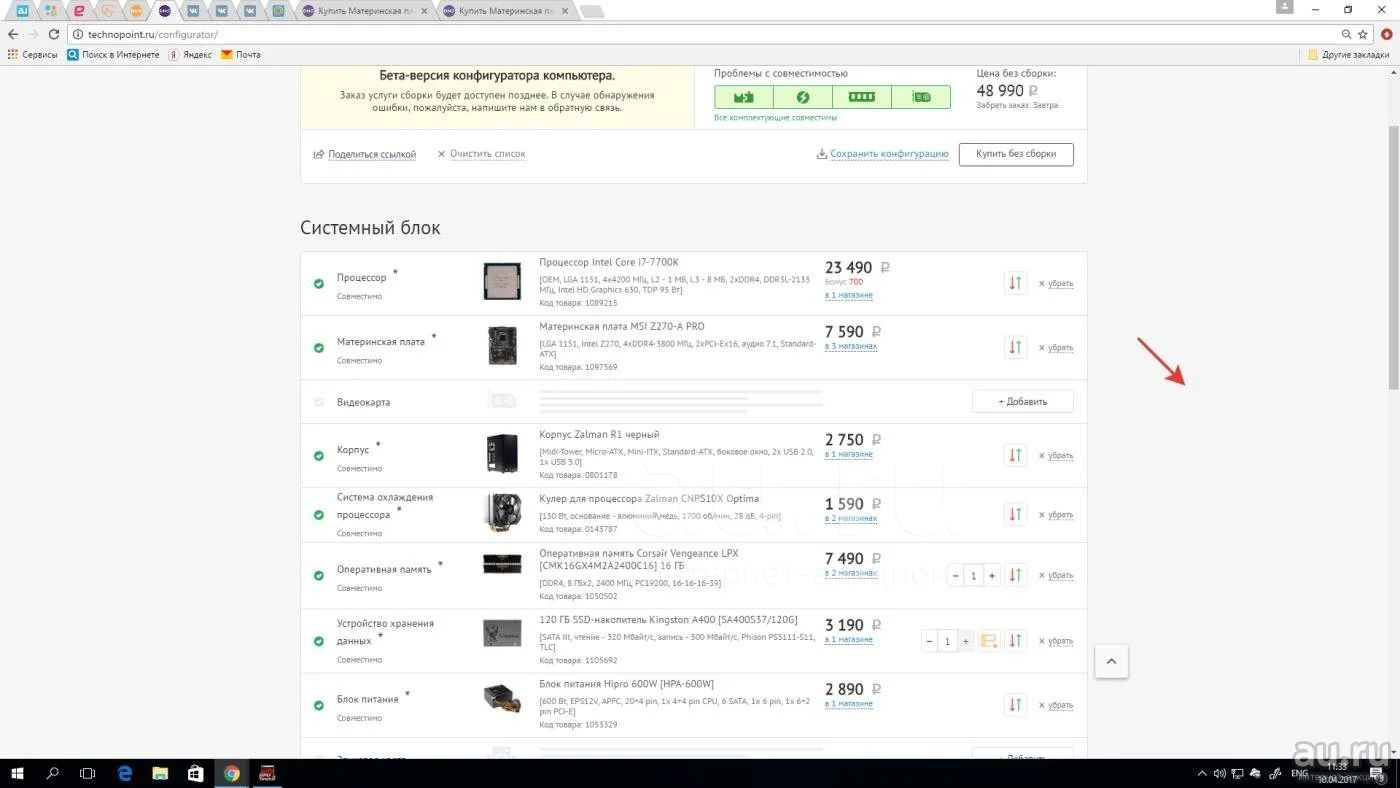
Task: Open Task View on taskbar
Action: point(88,773)
